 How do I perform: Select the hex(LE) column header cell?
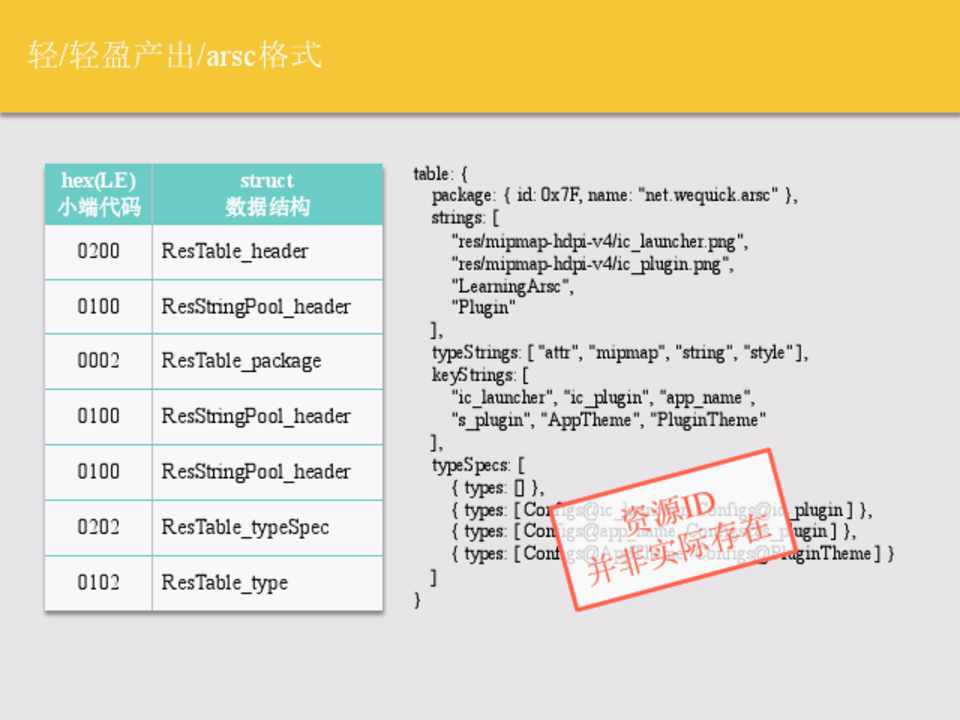click(x=98, y=194)
